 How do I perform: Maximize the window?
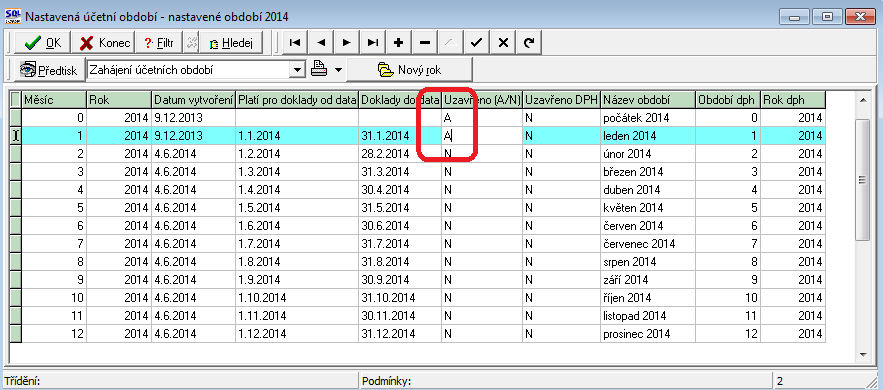[x=827, y=16]
